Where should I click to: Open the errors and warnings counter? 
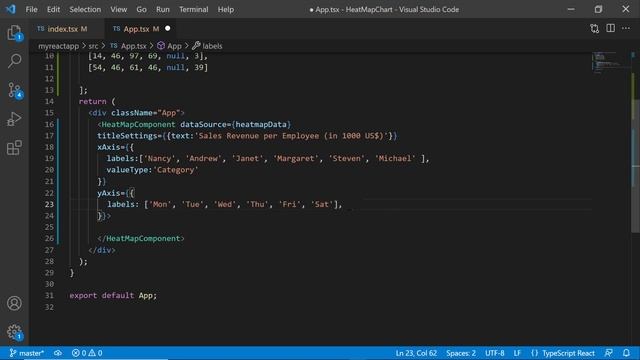click(87, 353)
